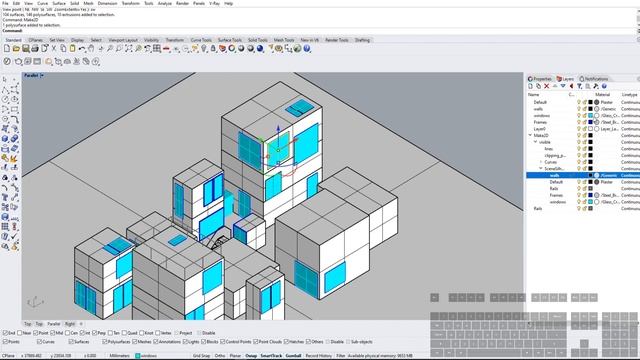Click the CPlane pane in status bar
The width and height of the screenshot is (640, 360).
coord(8,356)
